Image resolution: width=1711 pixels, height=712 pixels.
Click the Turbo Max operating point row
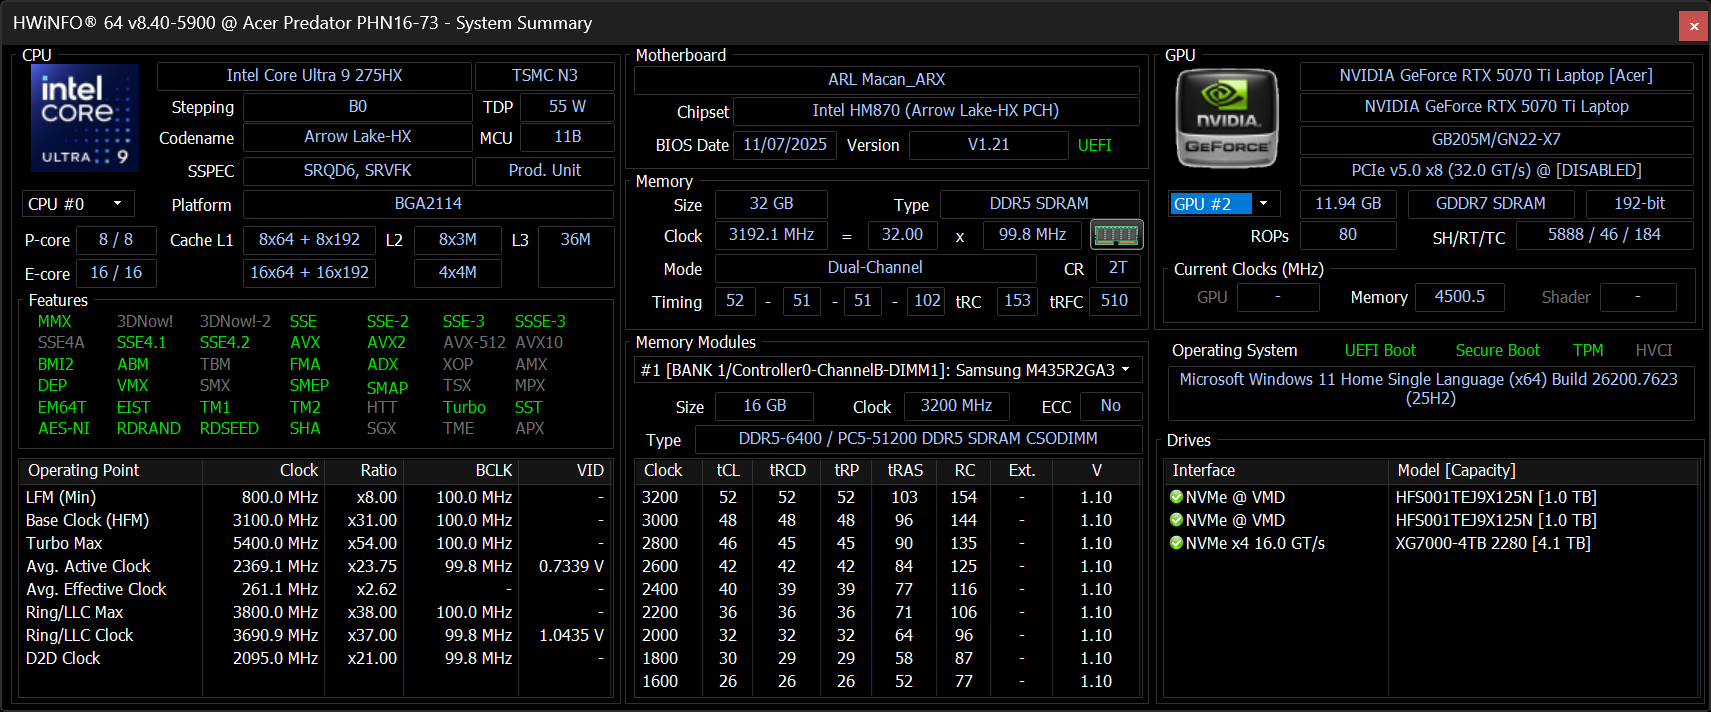pos(315,543)
